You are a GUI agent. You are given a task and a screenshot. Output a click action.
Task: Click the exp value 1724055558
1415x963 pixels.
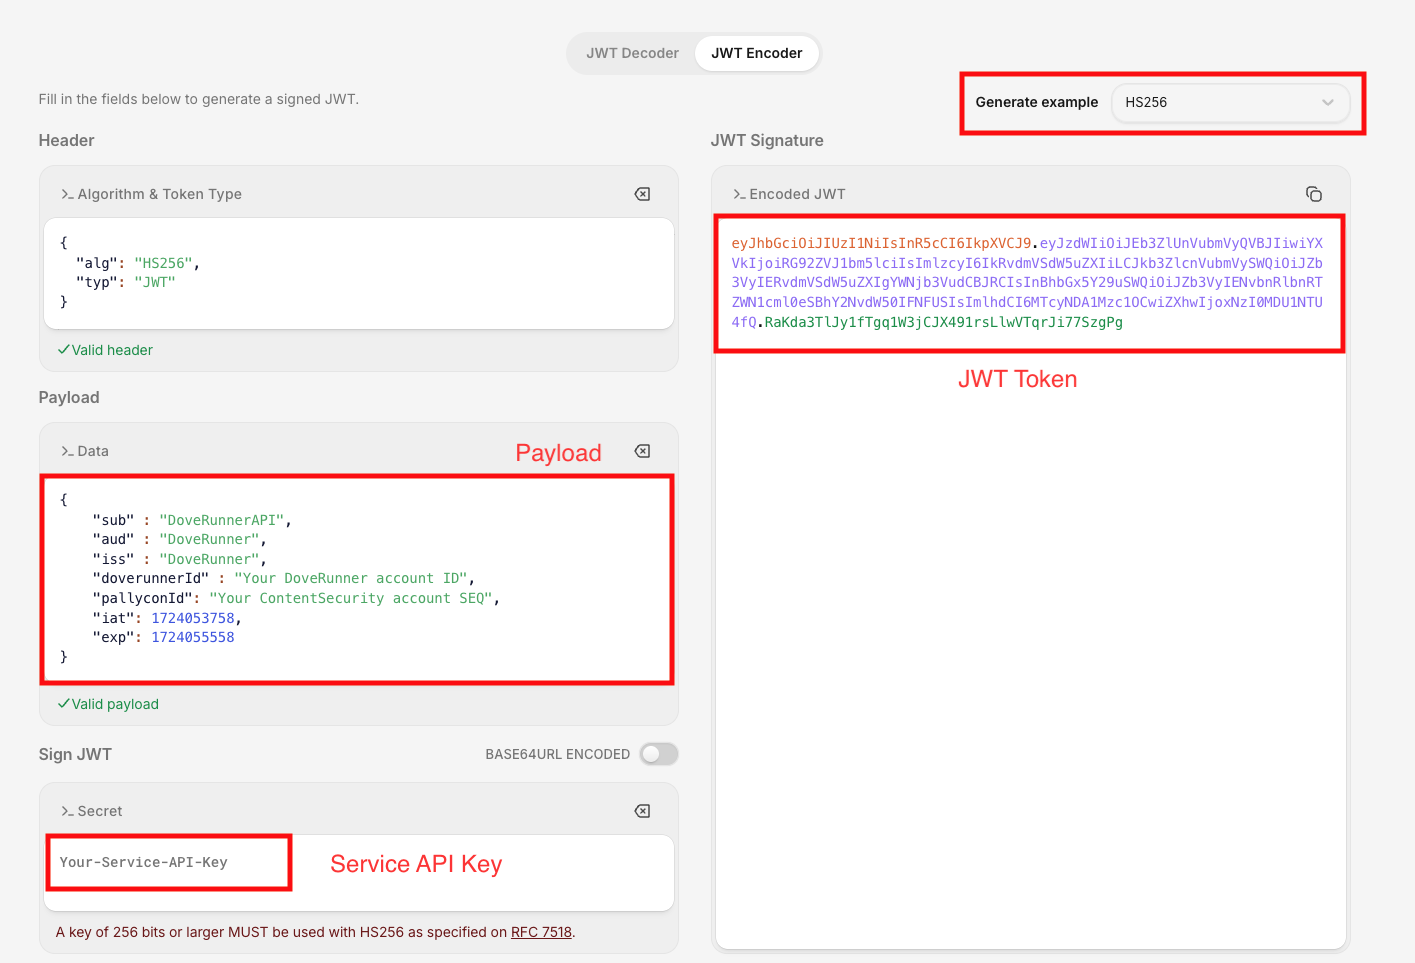(193, 637)
